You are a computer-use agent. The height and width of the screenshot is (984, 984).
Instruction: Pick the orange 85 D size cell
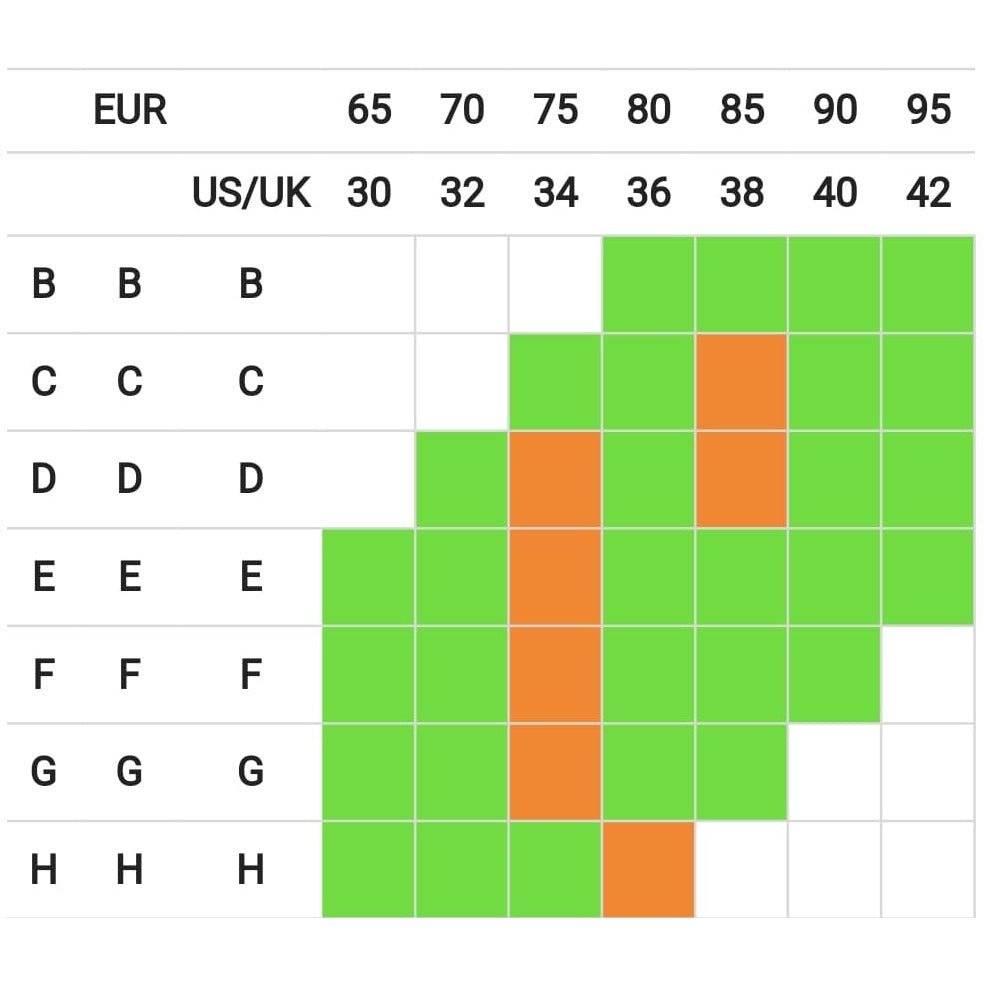pos(741,479)
